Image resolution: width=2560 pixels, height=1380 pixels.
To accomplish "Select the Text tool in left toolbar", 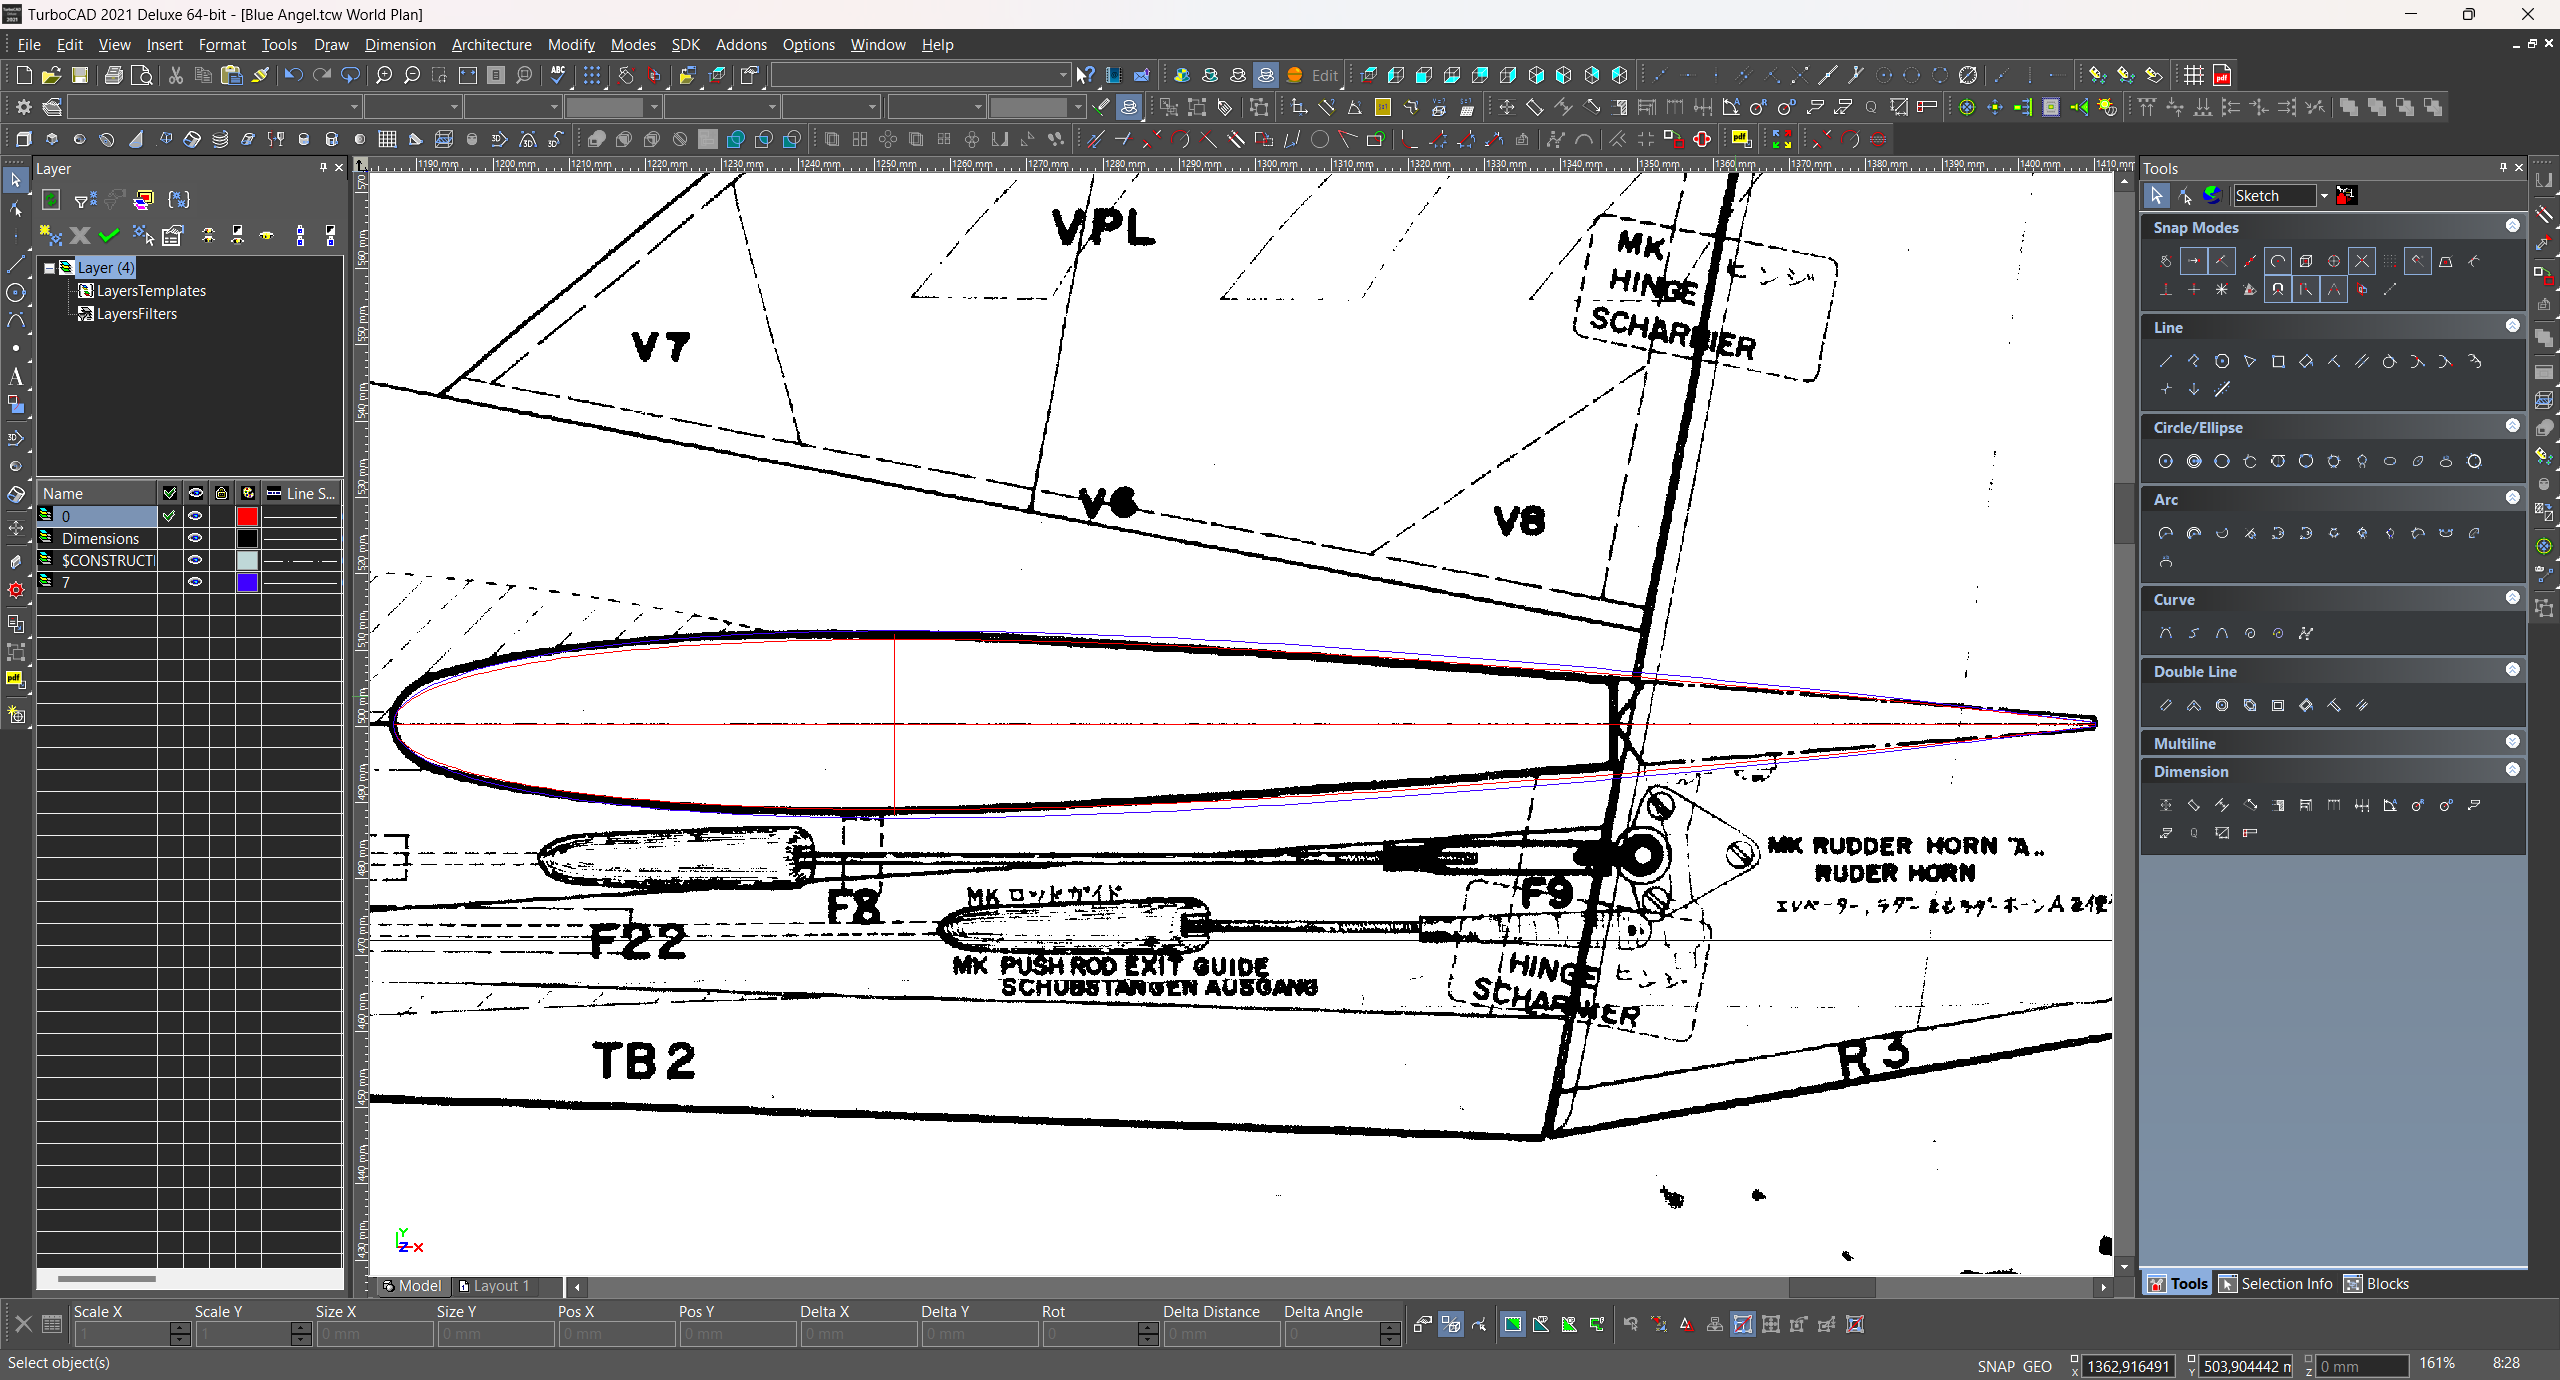I will point(15,377).
